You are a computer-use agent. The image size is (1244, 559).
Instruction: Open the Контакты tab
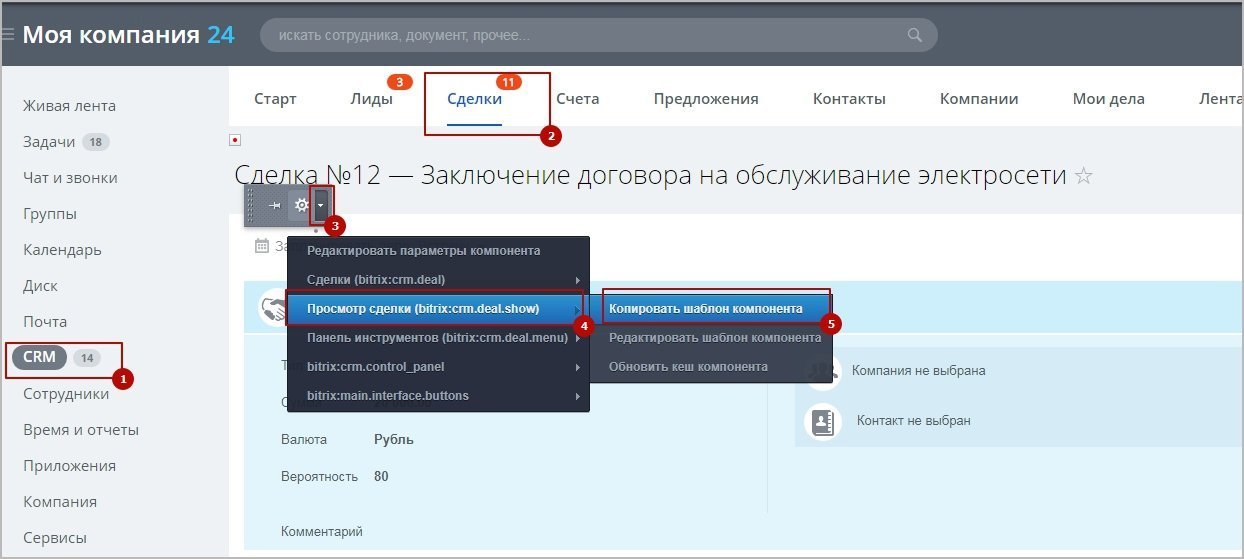click(x=849, y=99)
